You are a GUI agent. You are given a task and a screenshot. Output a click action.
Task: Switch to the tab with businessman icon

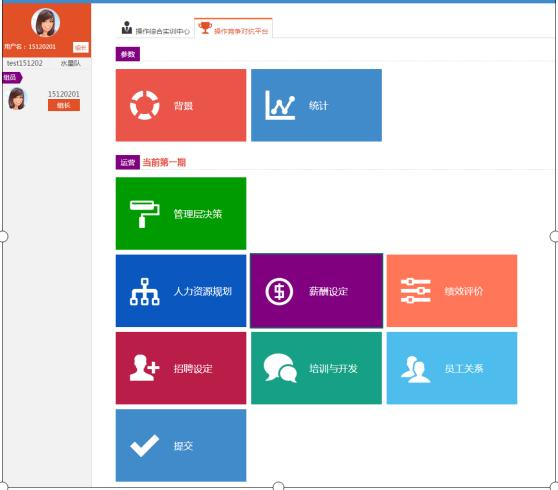coord(156,28)
